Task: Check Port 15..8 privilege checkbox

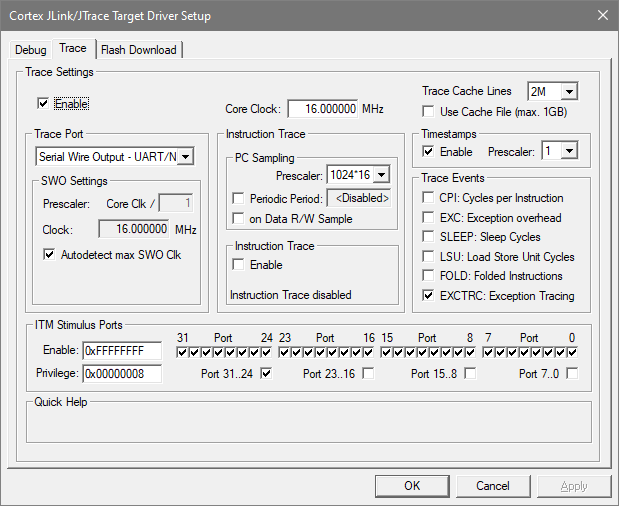Action: click(x=470, y=373)
